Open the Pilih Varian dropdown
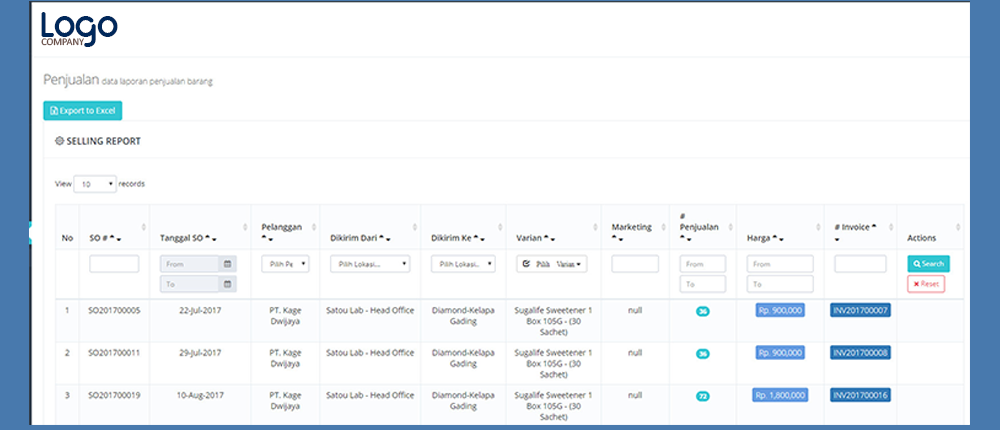This screenshot has height=430, width=1000. click(x=552, y=264)
